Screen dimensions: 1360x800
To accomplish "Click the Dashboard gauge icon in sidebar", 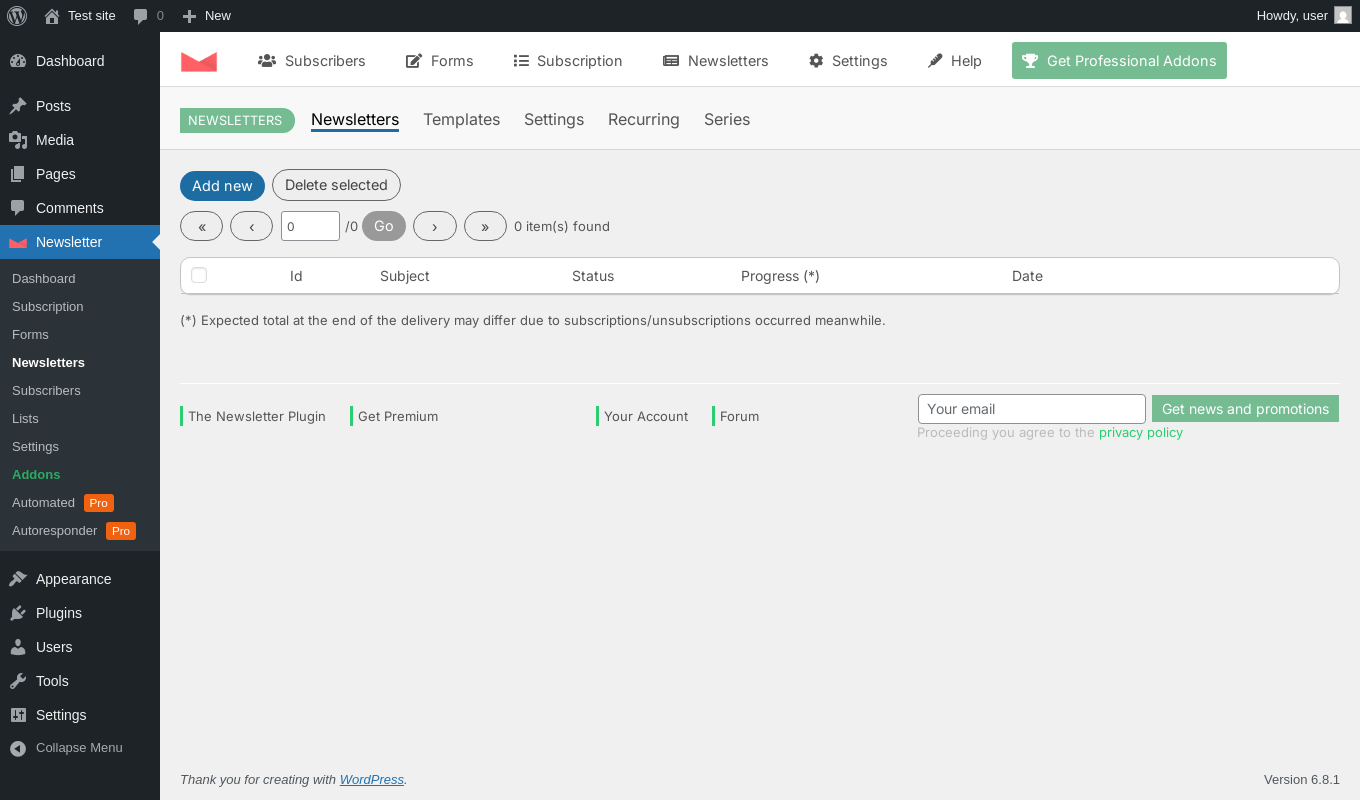I will coord(18,61).
